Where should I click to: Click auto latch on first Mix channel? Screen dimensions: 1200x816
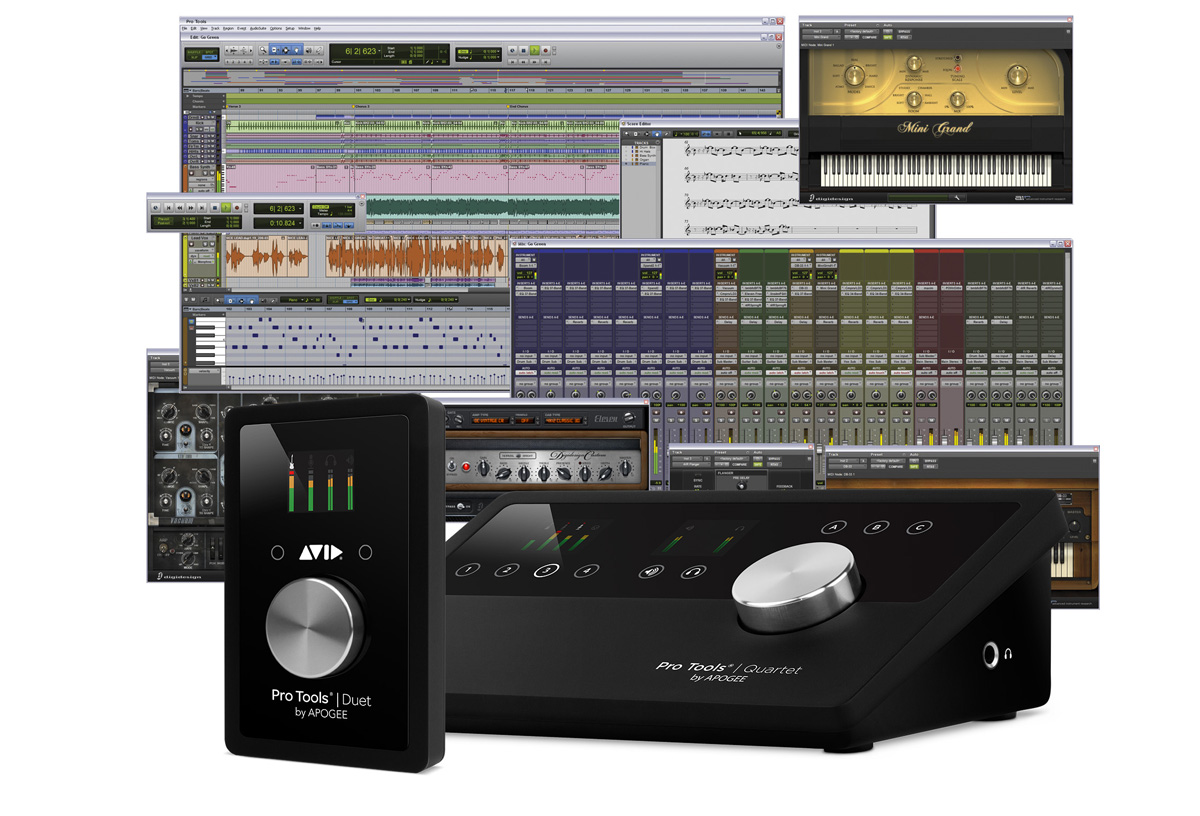click(x=526, y=373)
